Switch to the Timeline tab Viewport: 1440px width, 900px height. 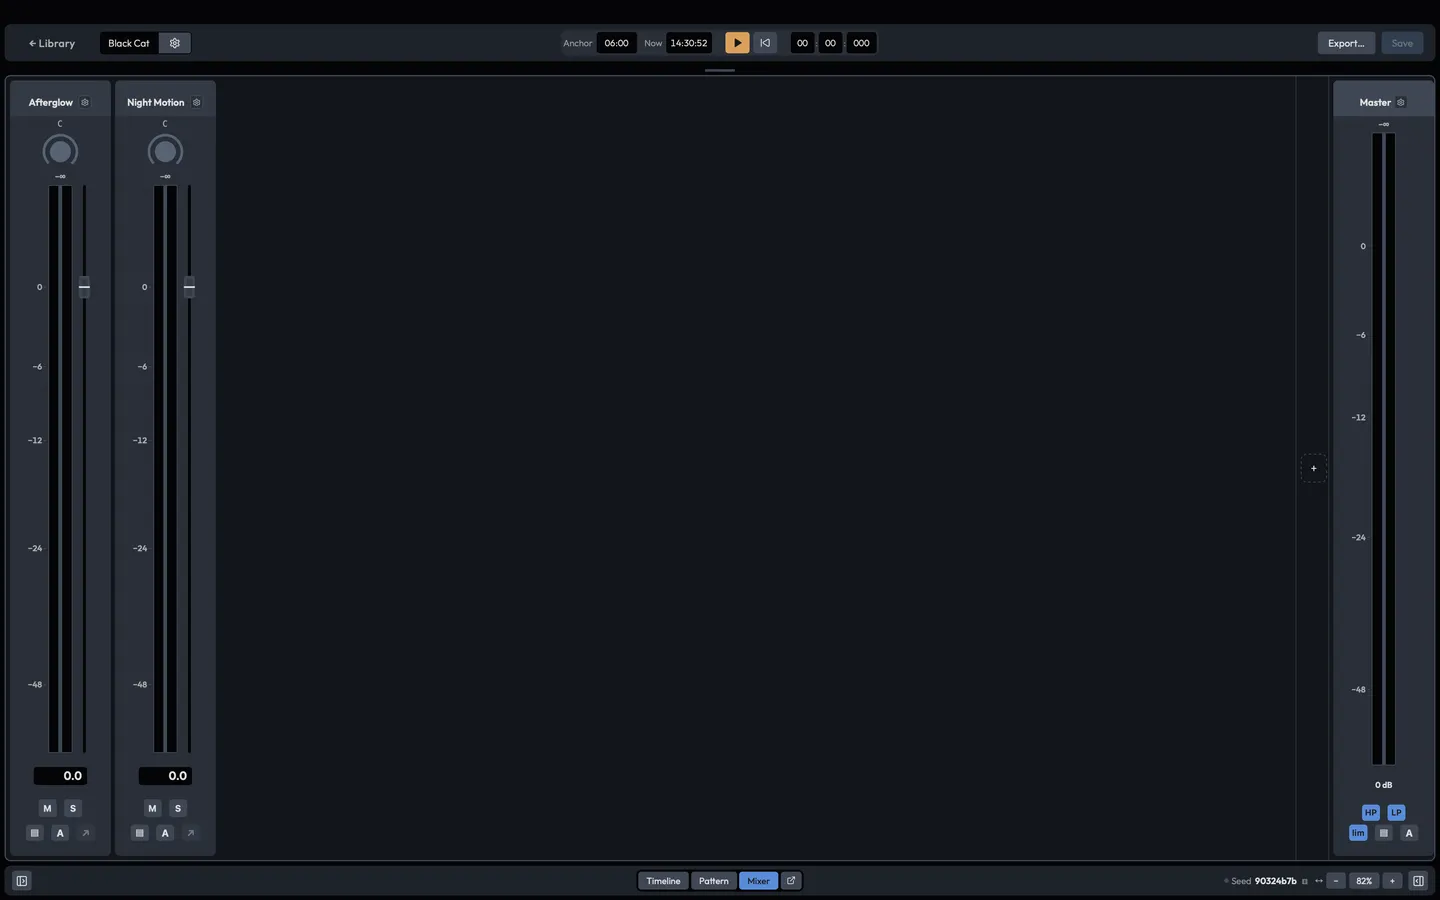tap(663, 881)
